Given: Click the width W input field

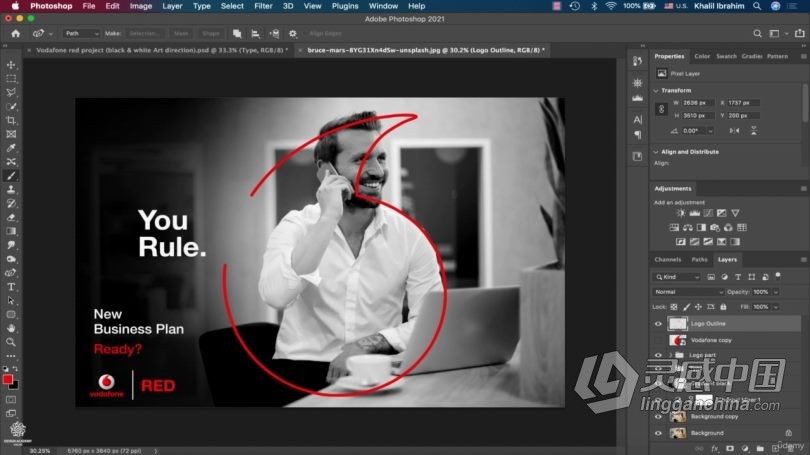Looking at the screenshot, I should pyautogui.click(x=697, y=103).
